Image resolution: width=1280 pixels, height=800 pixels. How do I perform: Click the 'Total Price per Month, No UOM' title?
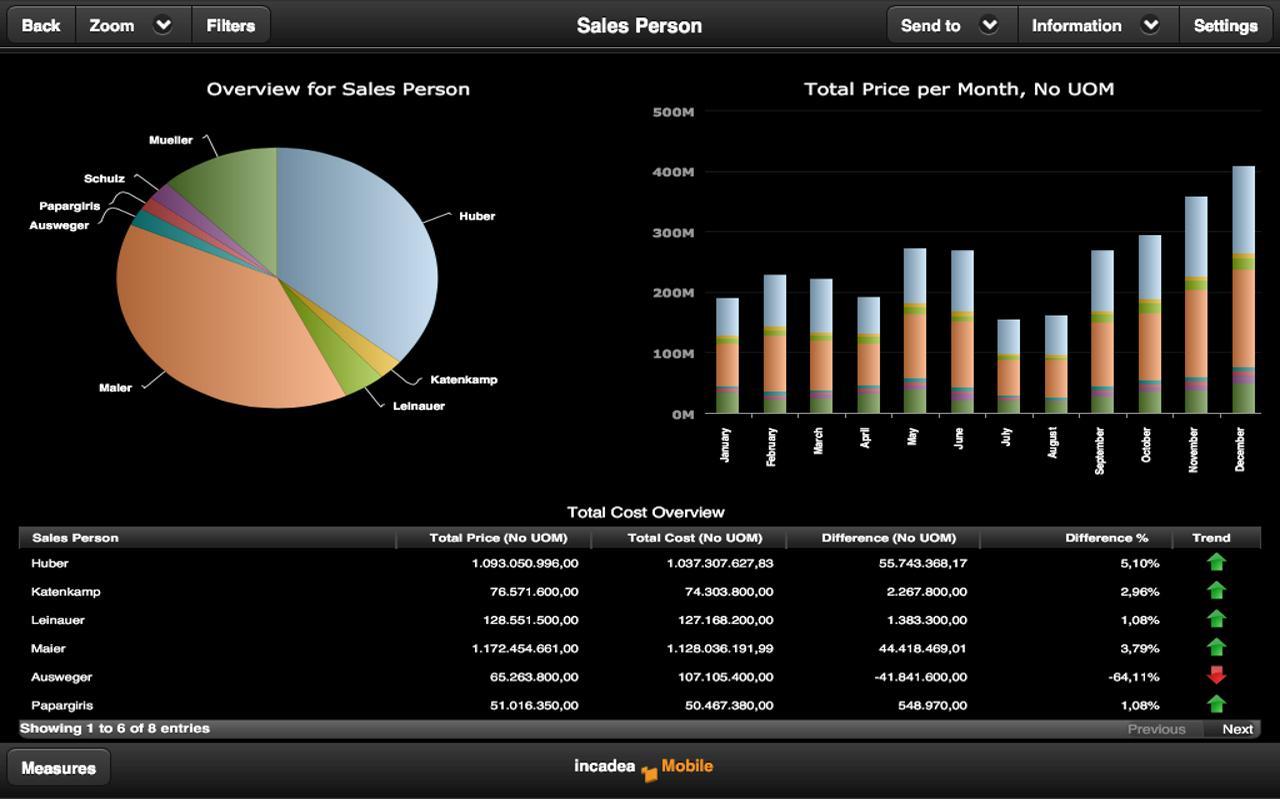click(x=959, y=89)
